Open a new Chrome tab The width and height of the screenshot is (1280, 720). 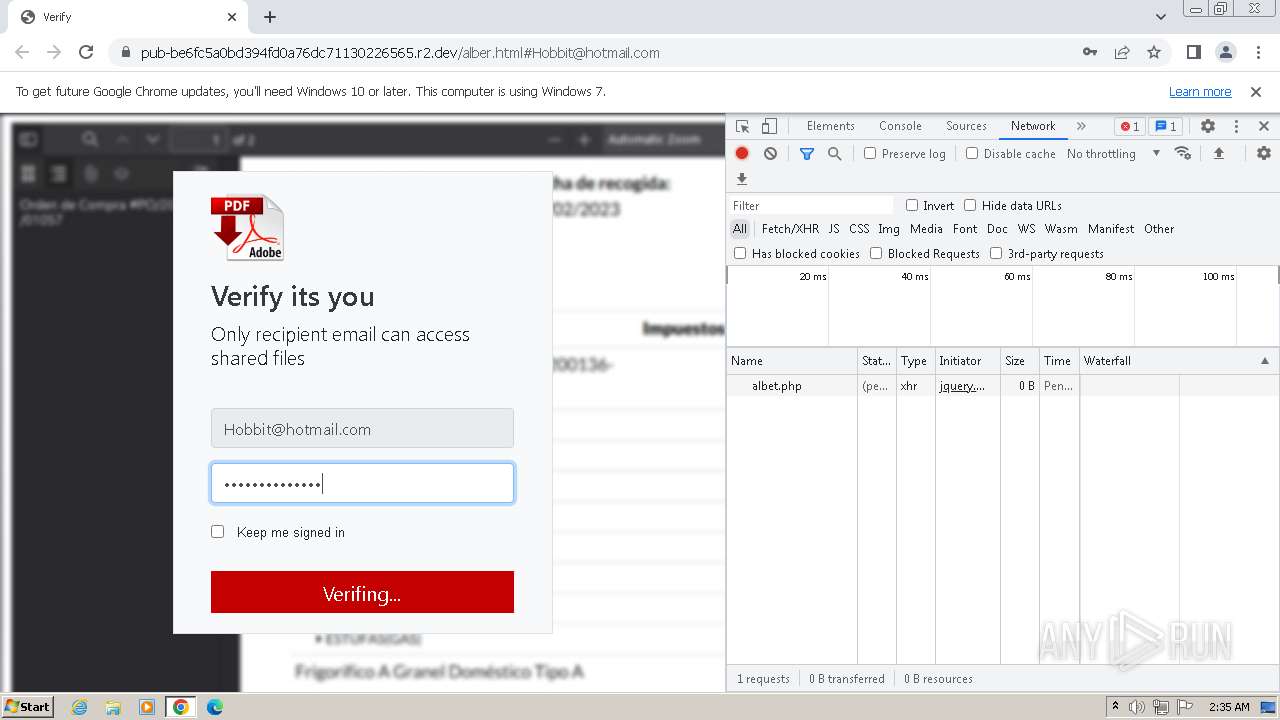click(x=270, y=17)
